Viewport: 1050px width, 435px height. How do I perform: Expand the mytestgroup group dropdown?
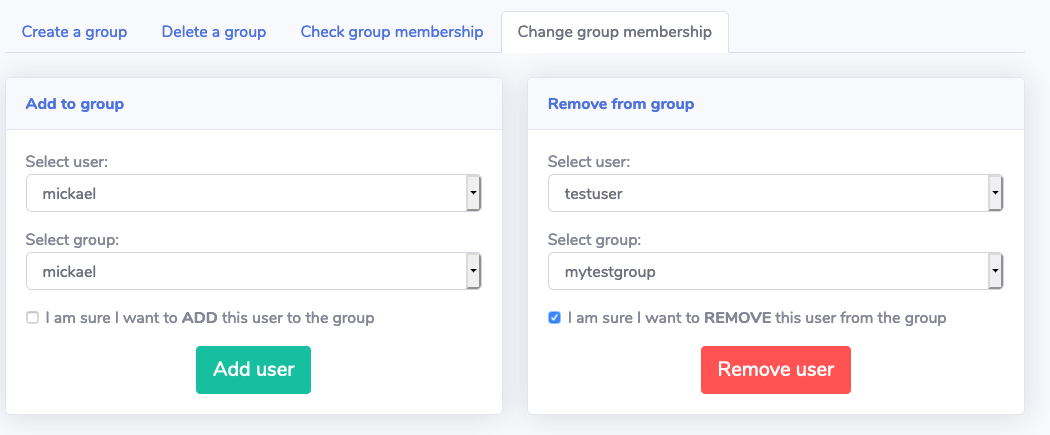pyautogui.click(x=775, y=271)
